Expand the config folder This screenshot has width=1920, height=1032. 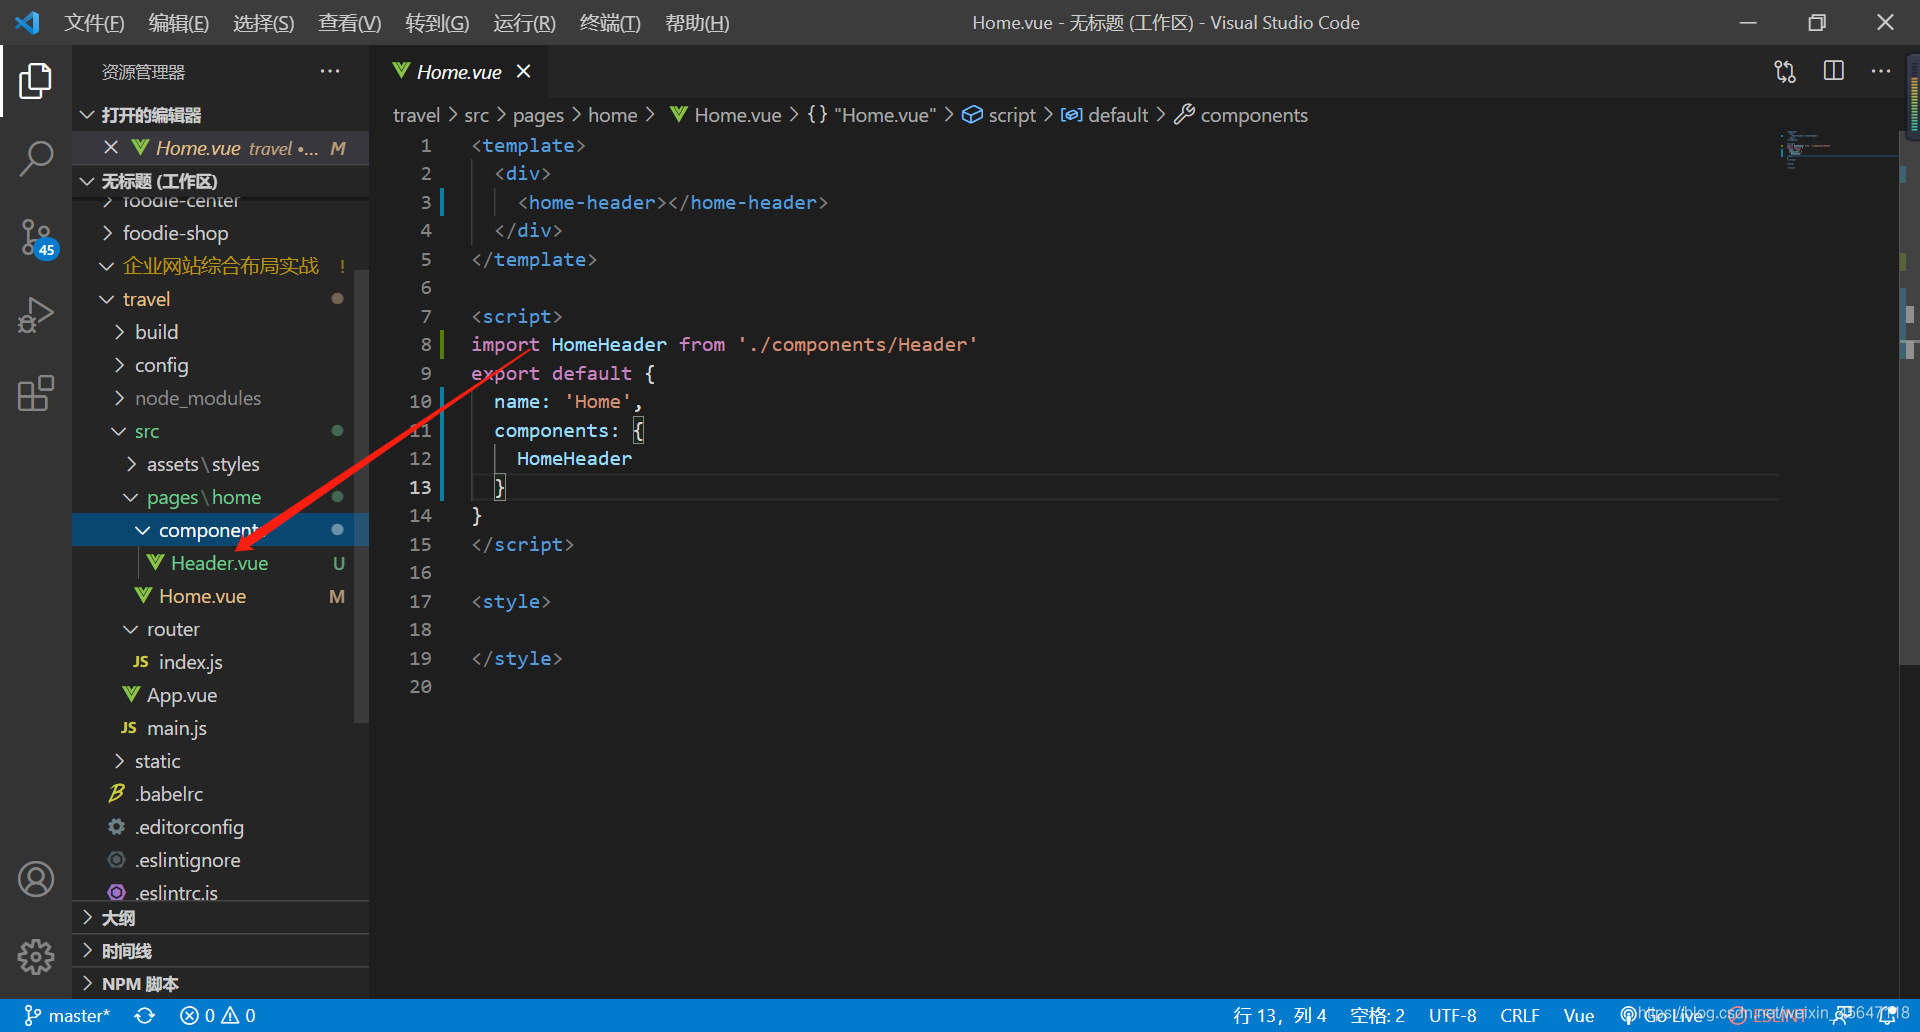pyautogui.click(x=220, y=365)
